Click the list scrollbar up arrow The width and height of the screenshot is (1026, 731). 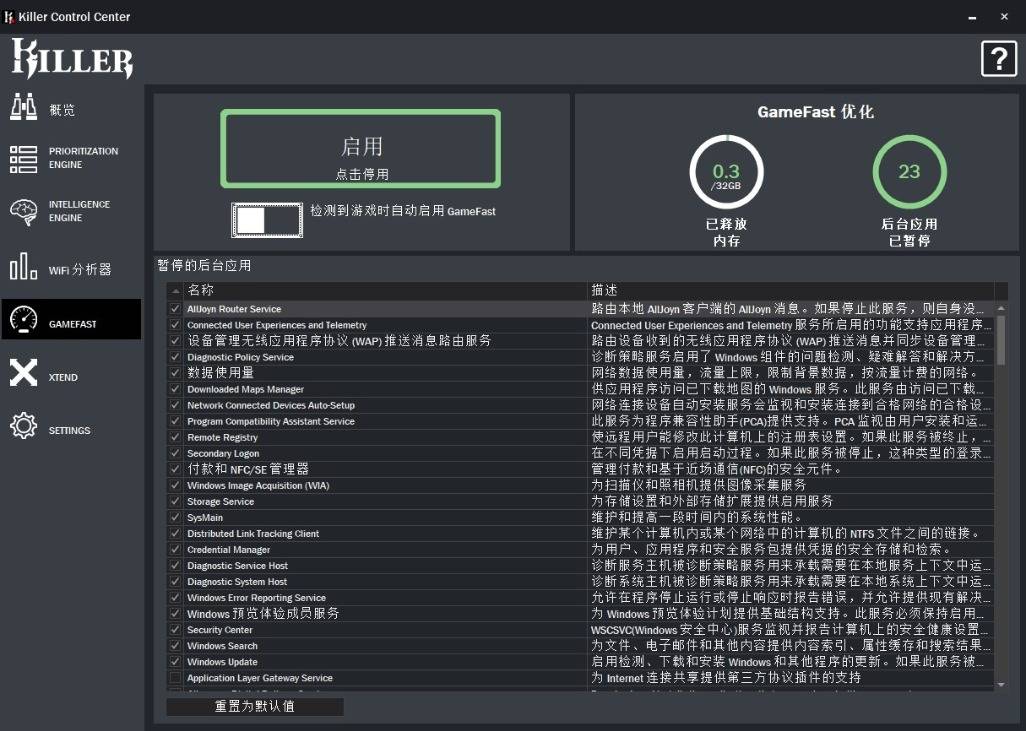(x=1000, y=308)
